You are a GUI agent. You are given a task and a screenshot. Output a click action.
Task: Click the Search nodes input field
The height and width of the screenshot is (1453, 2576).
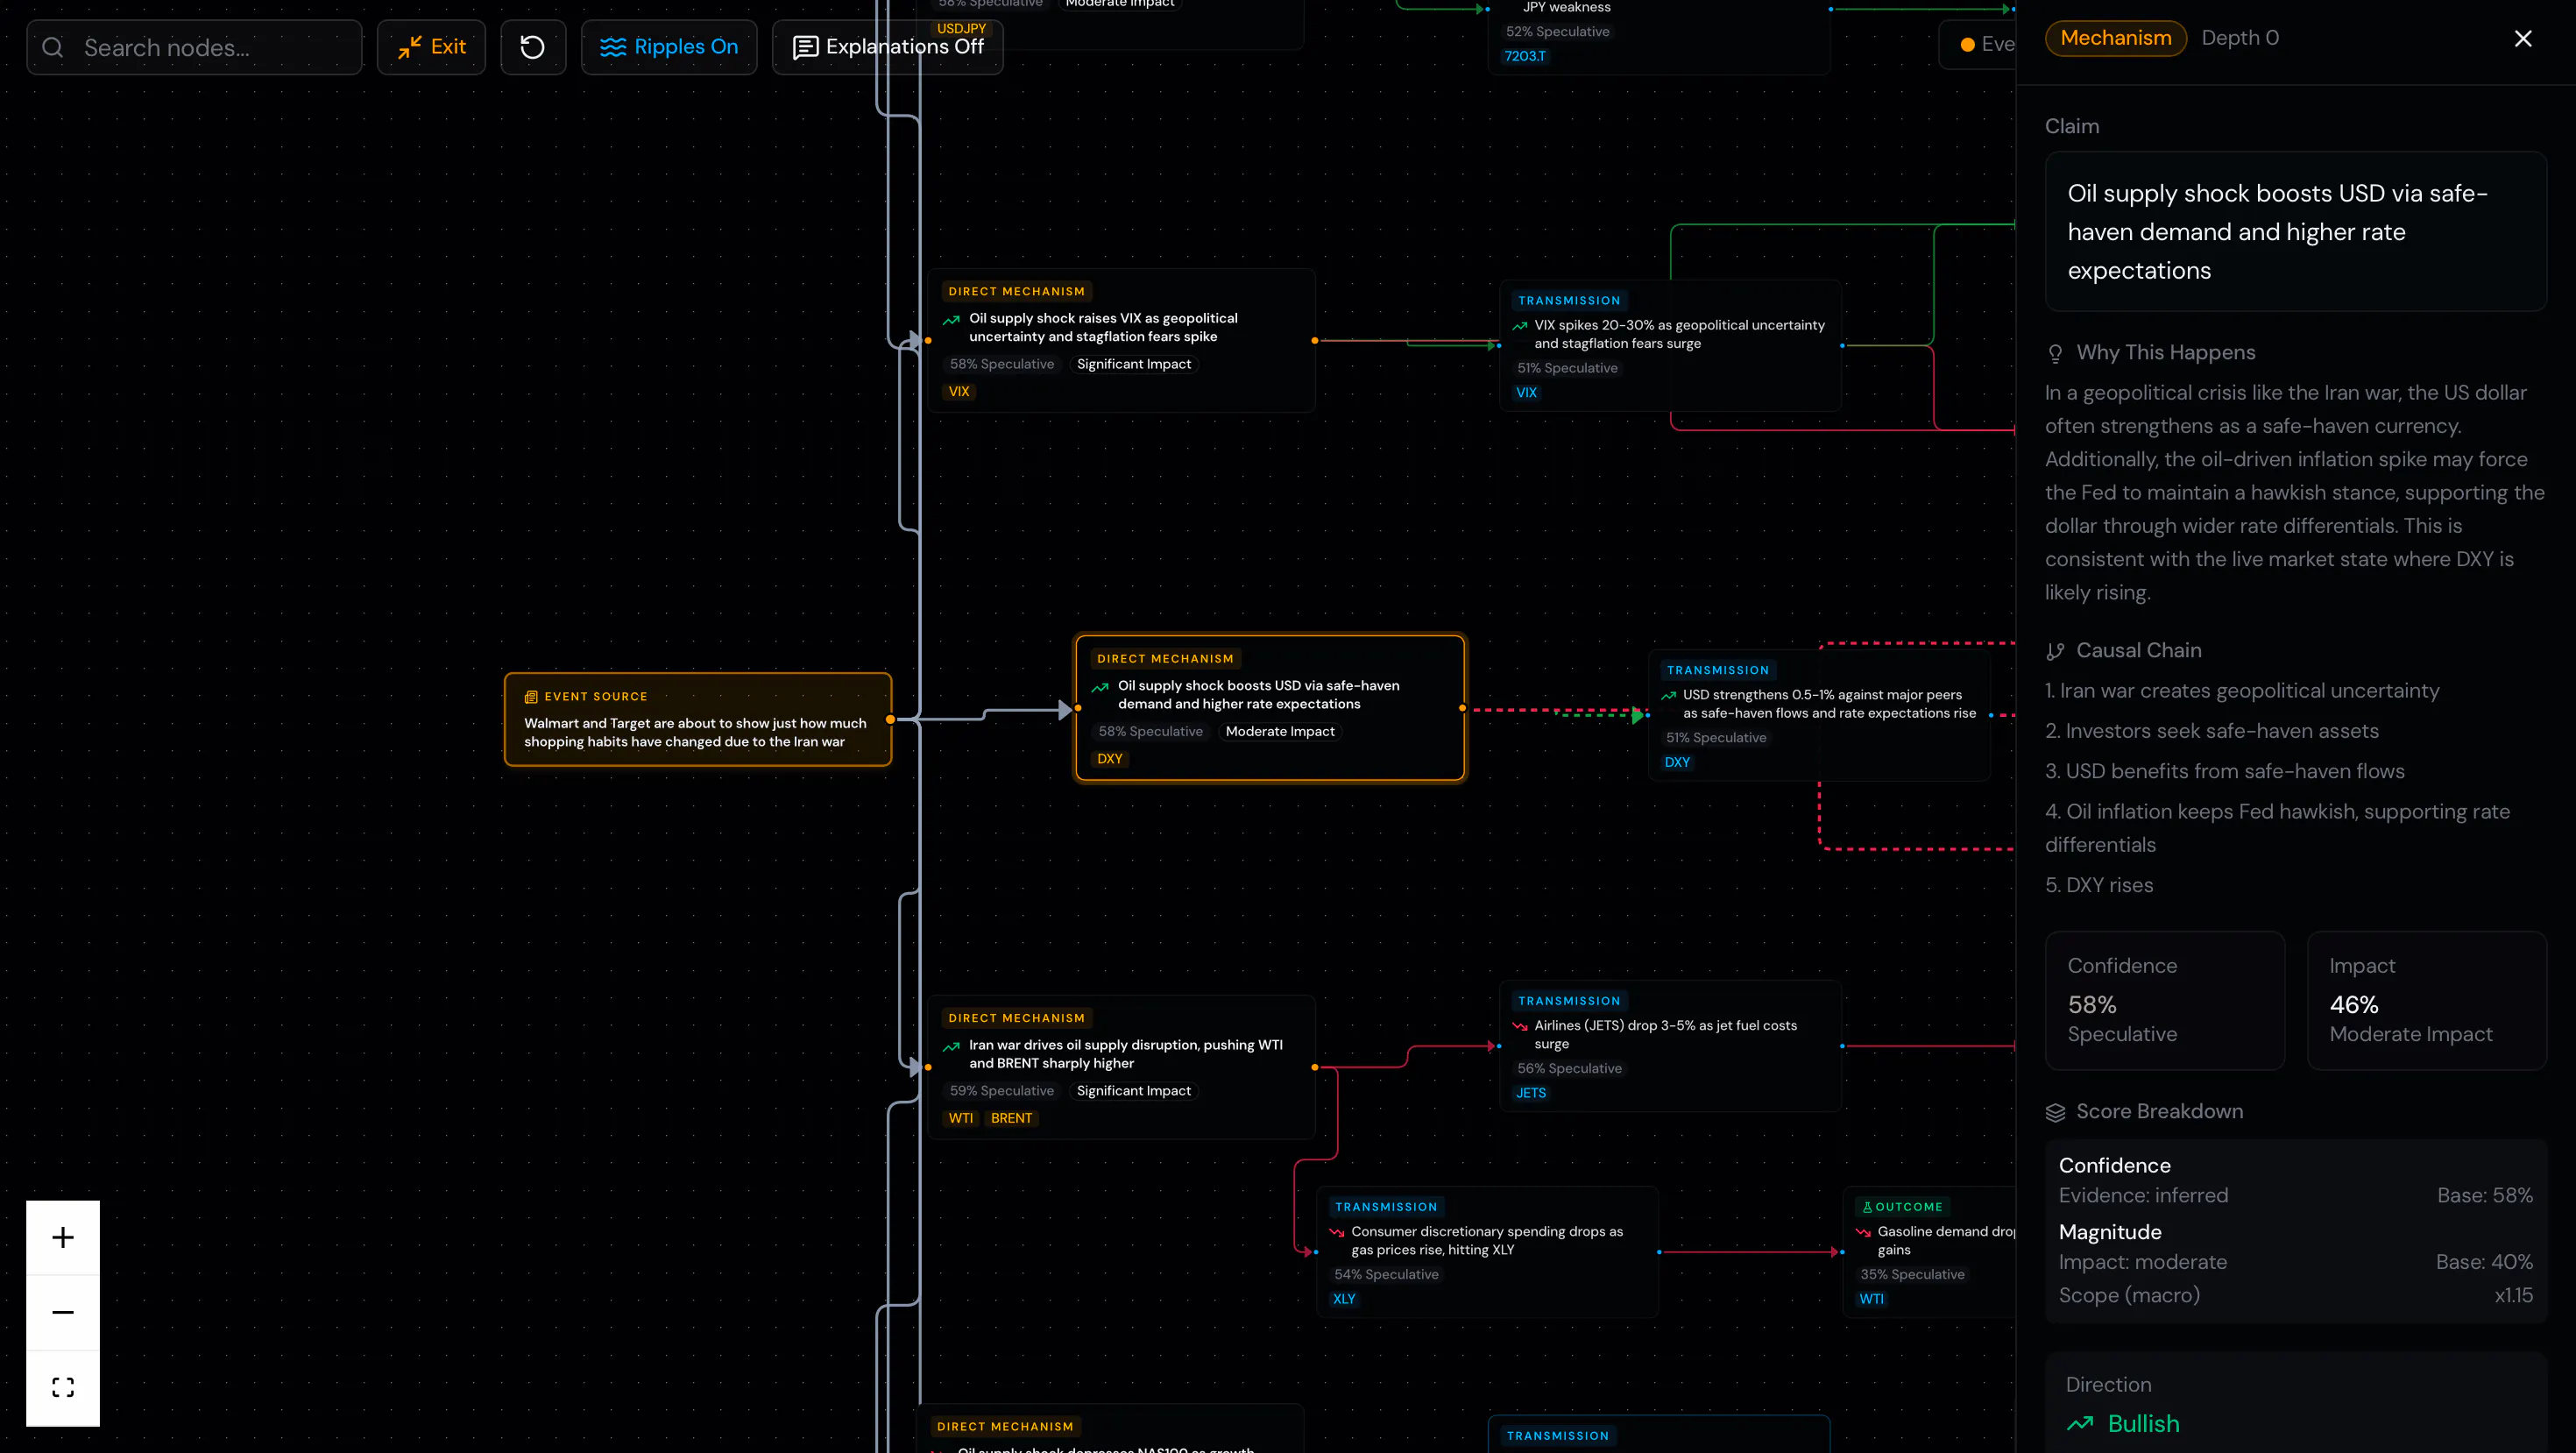[194, 47]
